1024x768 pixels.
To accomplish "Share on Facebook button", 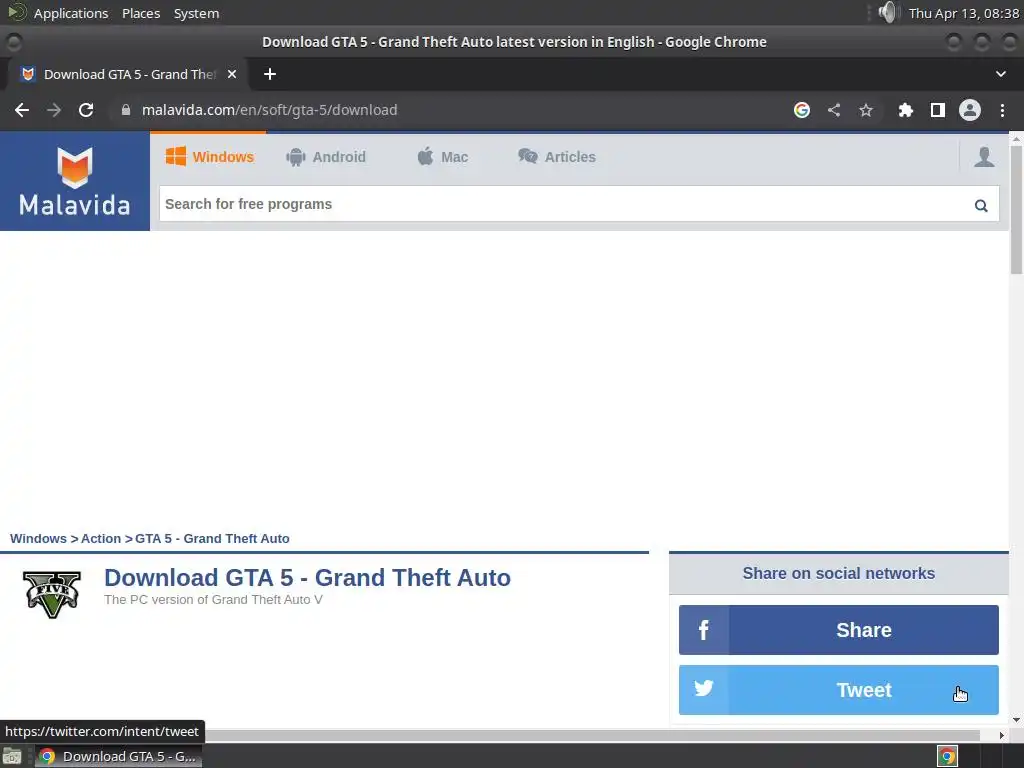I will (x=839, y=630).
